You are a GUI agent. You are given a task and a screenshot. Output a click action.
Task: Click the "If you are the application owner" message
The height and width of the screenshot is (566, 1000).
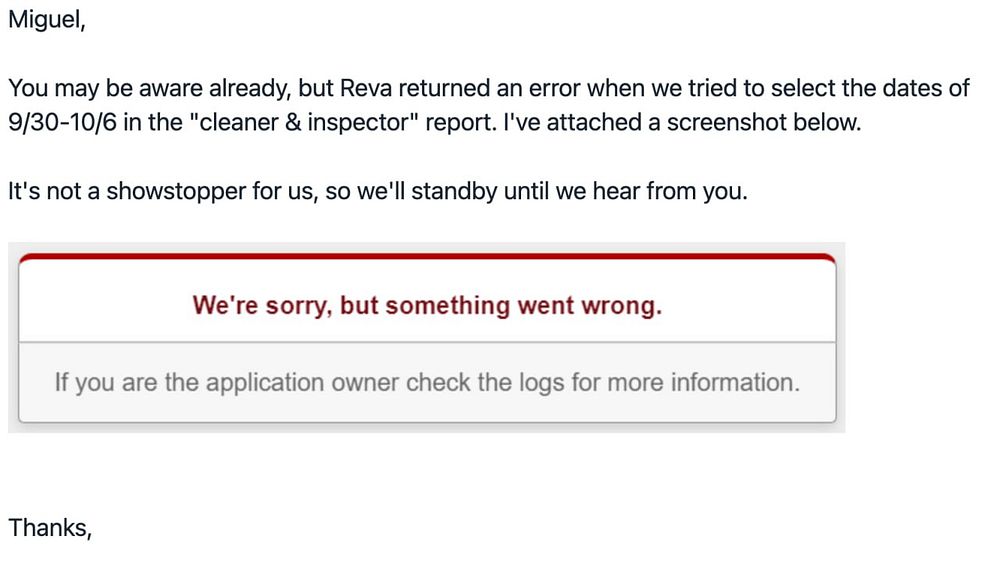pyautogui.click(x=427, y=382)
